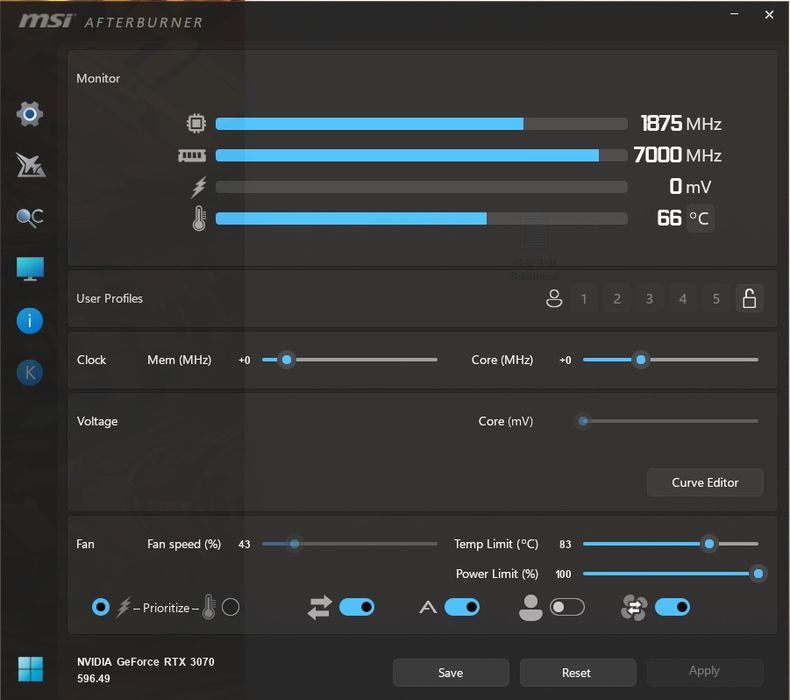Save the current settings
Screen dimensions: 790x700
[x=450, y=673]
